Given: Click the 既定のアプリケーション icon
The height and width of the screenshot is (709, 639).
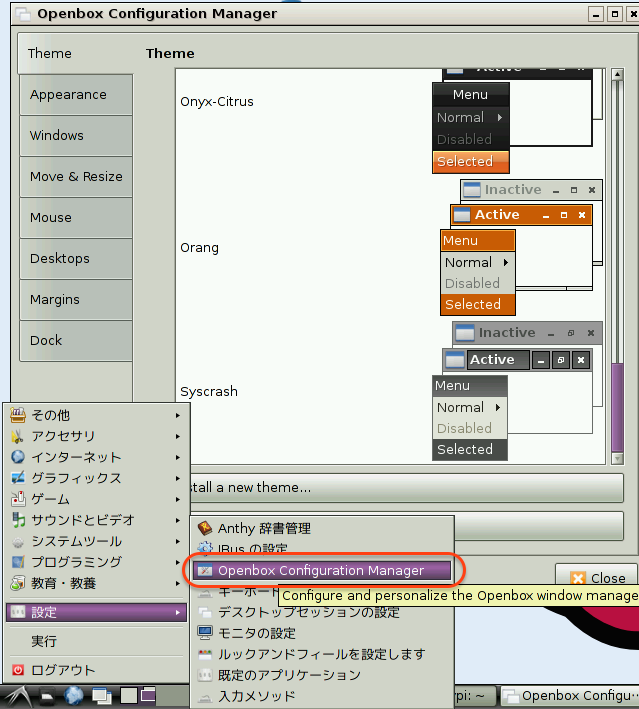Looking at the screenshot, I should point(205,675).
